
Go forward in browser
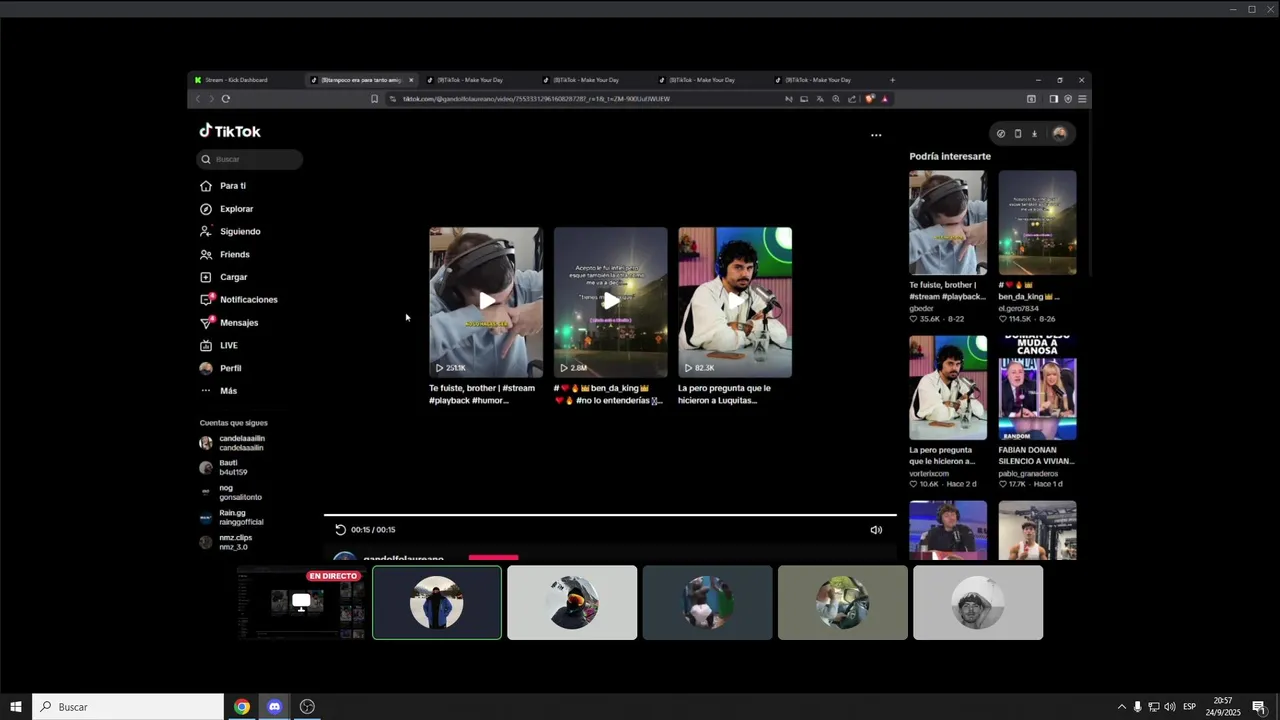coord(211,99)
